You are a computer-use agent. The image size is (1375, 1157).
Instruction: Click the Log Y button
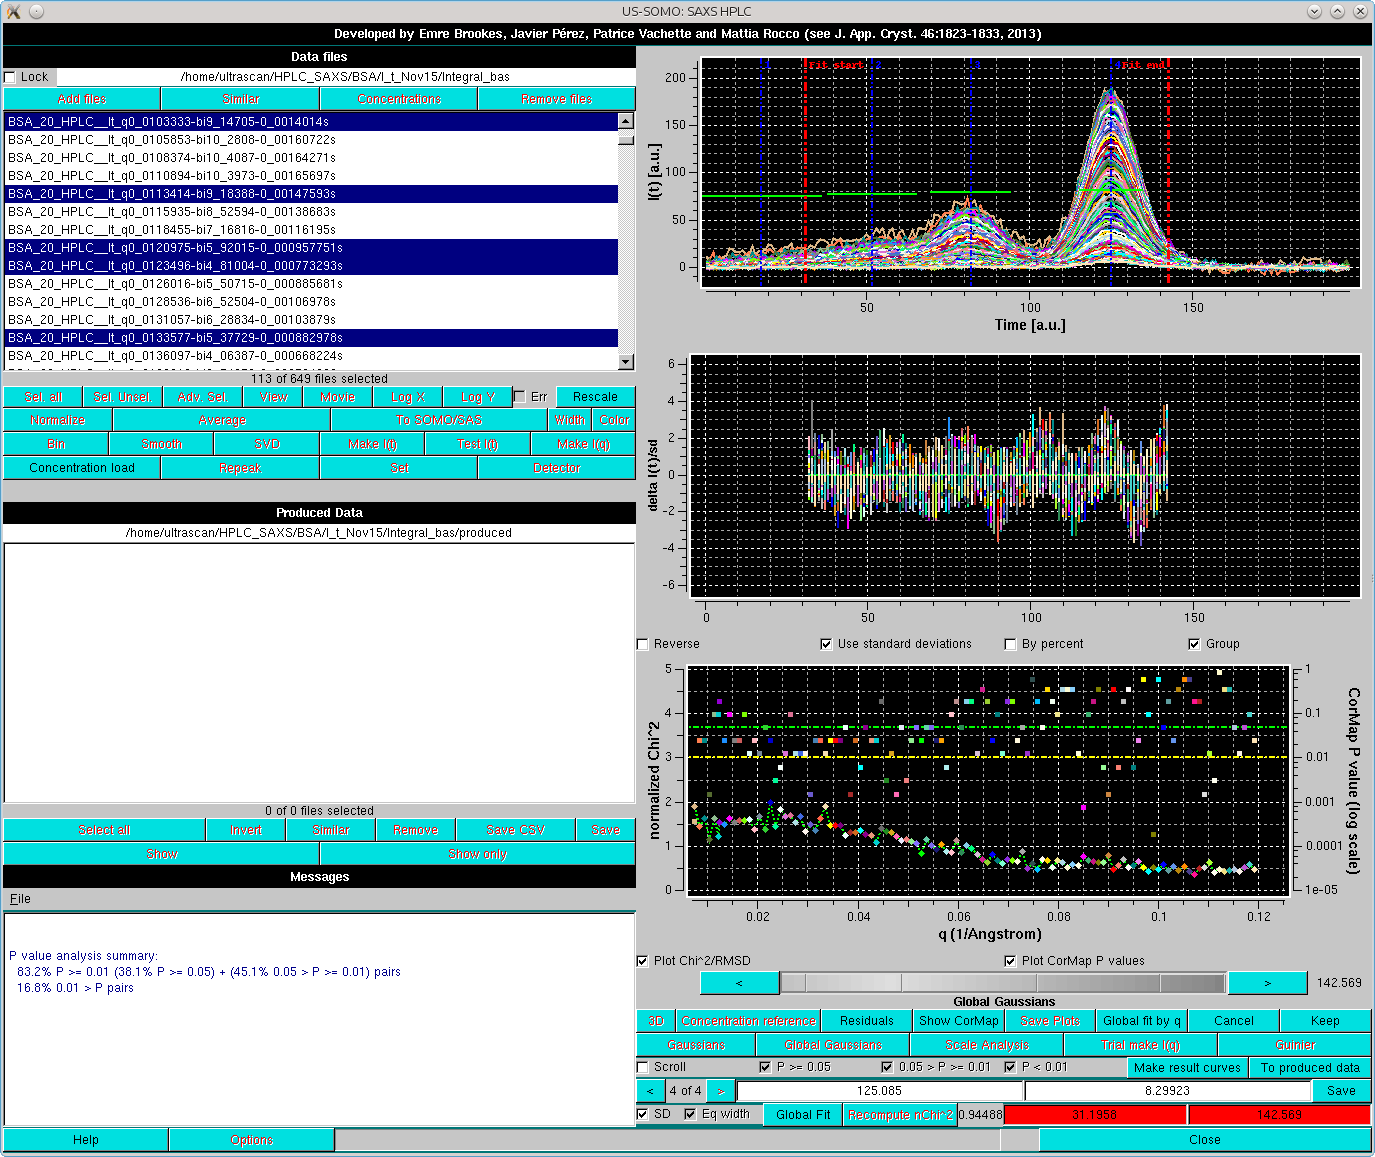478,397
